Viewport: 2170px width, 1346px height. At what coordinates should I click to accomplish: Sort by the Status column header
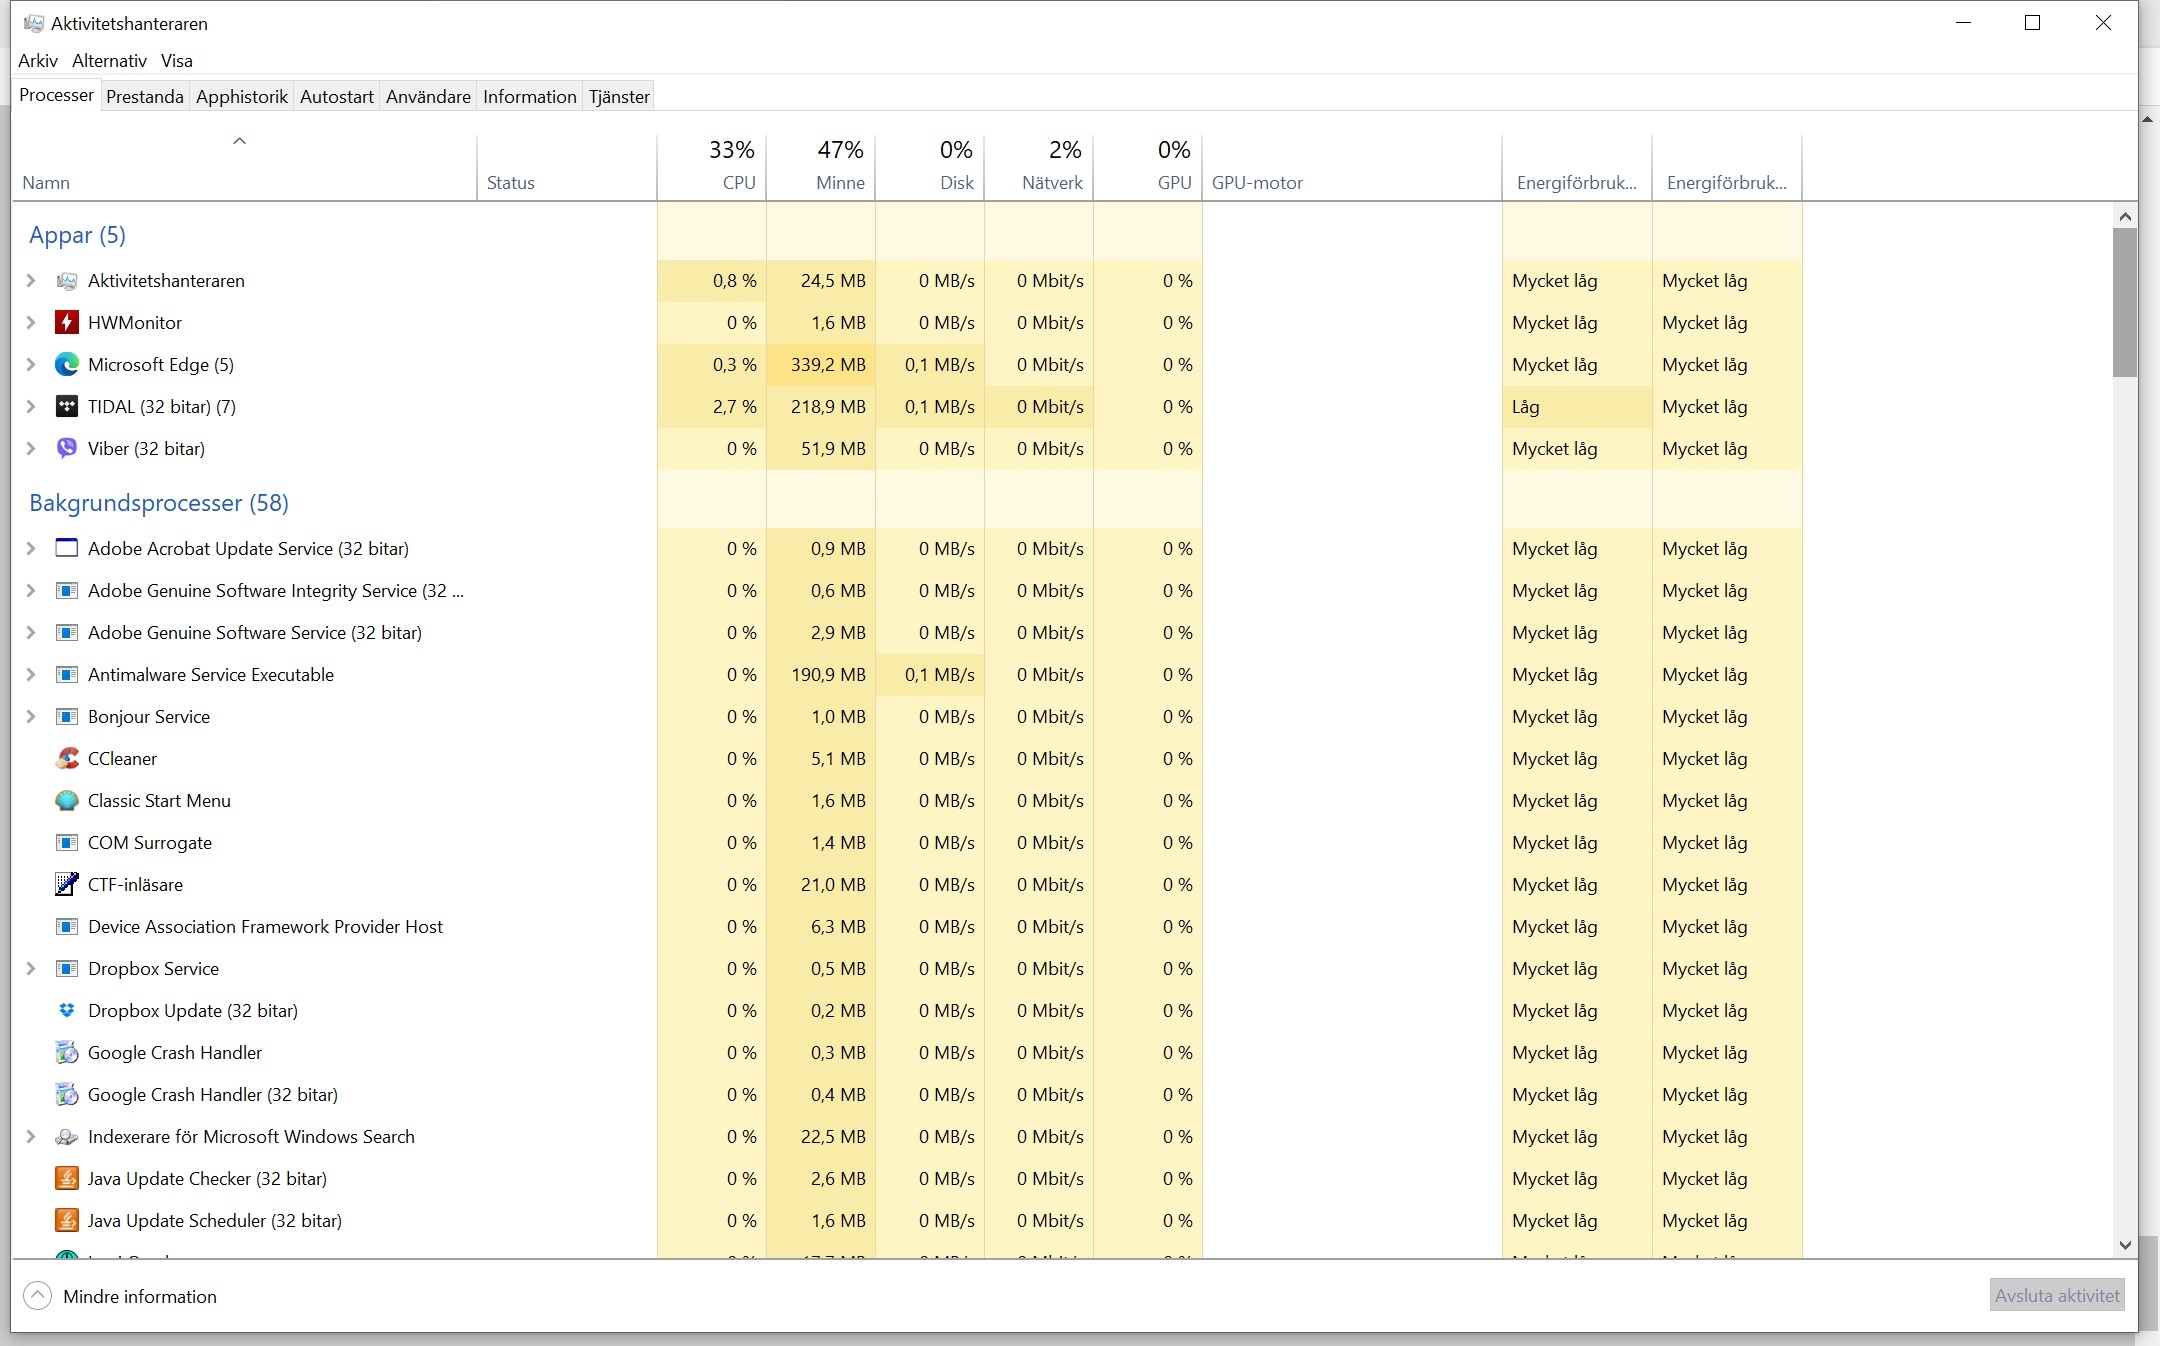coord(567,167)
